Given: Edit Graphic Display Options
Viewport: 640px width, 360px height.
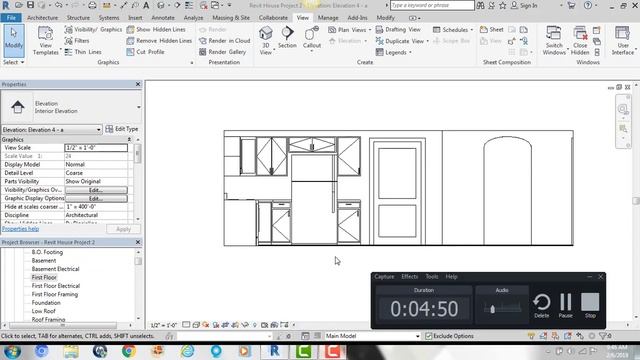Looking at the screenshot, I should pos(96,198).
